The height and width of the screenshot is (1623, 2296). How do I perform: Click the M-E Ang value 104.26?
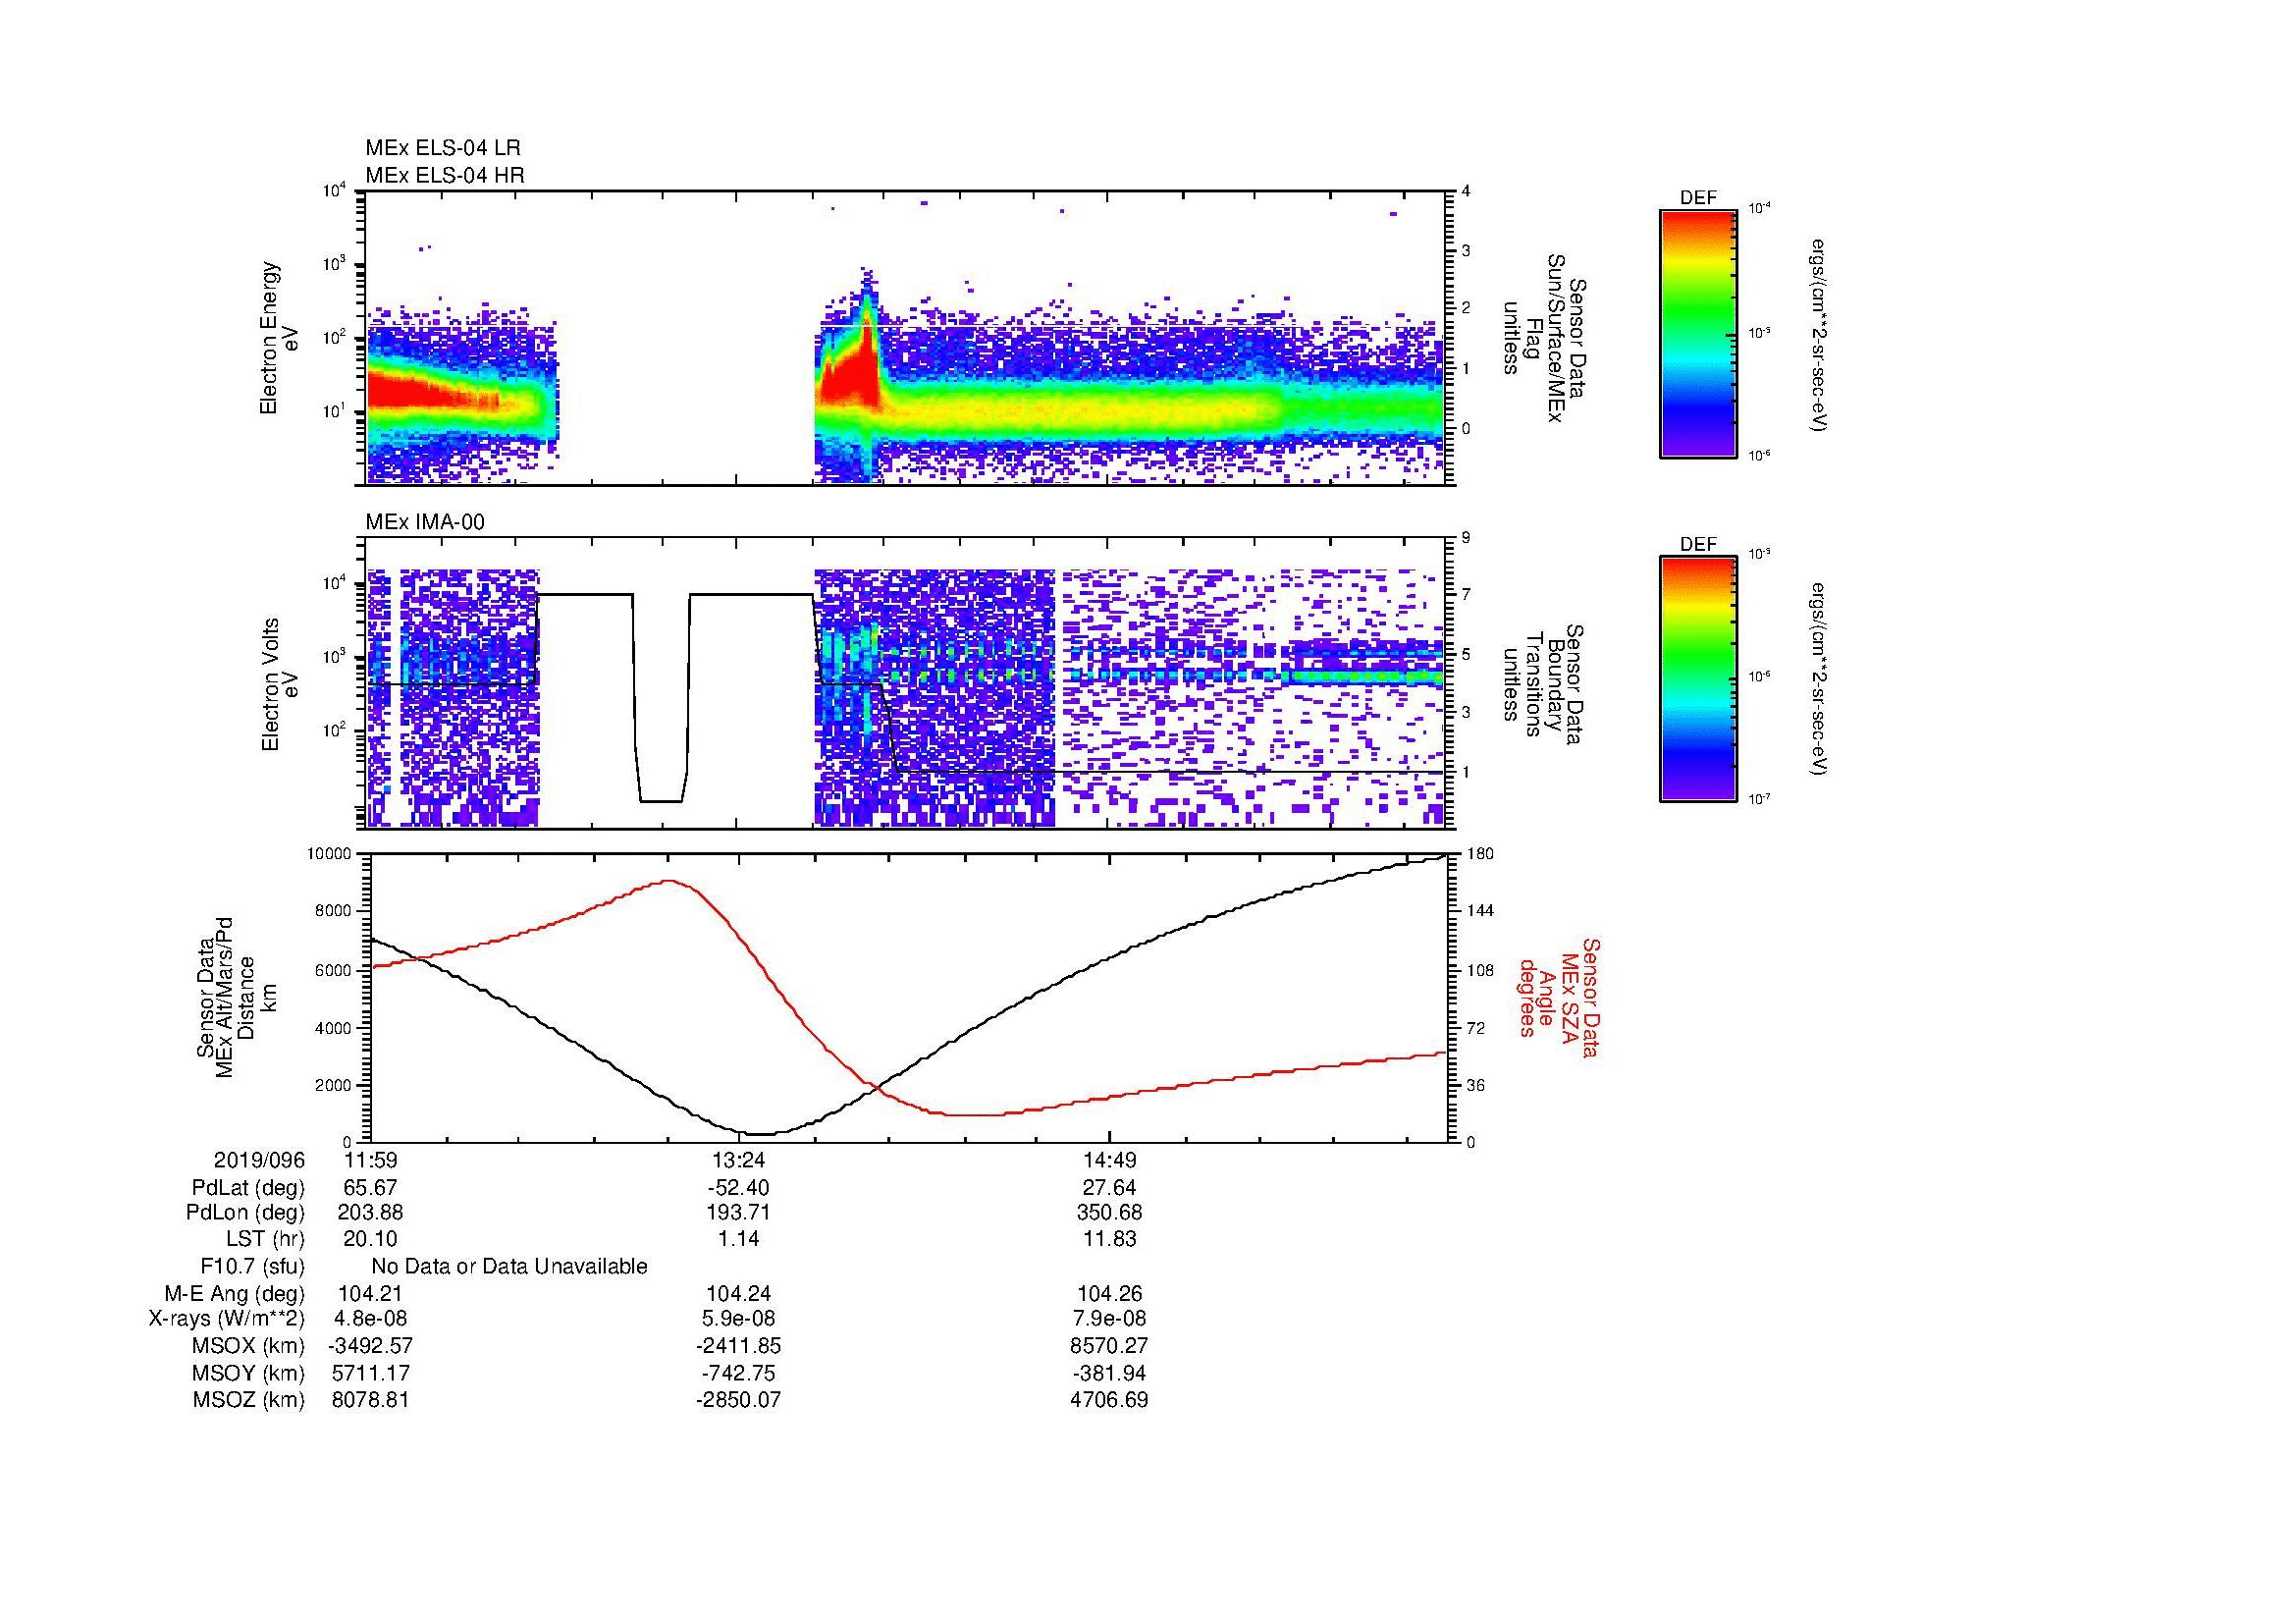[x=1109, y=1294]
